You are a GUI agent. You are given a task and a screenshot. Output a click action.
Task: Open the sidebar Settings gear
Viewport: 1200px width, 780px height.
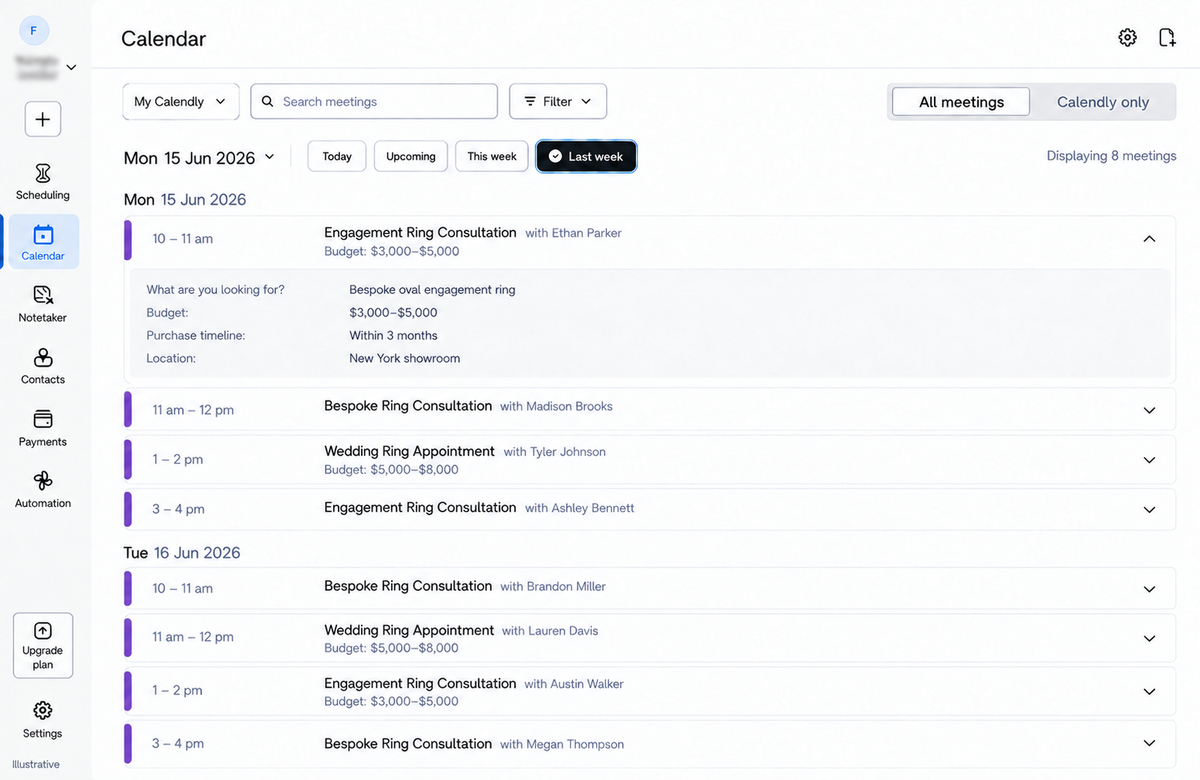43,711
